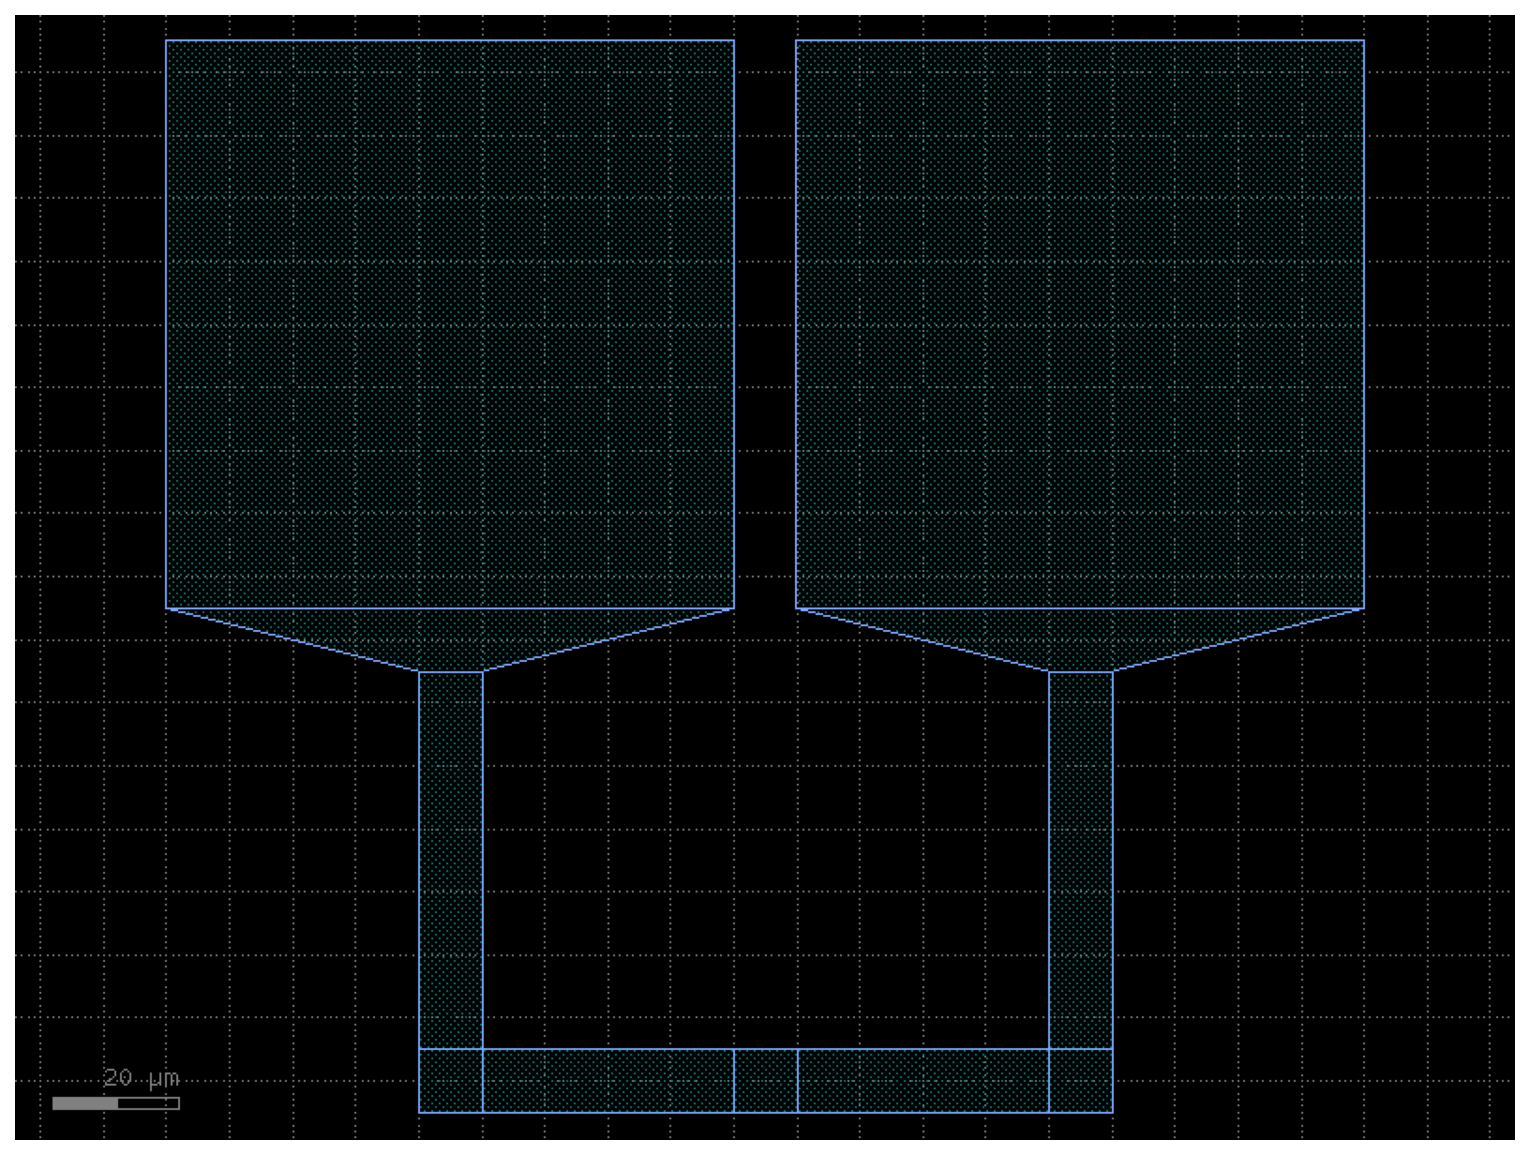
Task: Click the right pad's tapered trapezoid section
Action: (1080, 640)
